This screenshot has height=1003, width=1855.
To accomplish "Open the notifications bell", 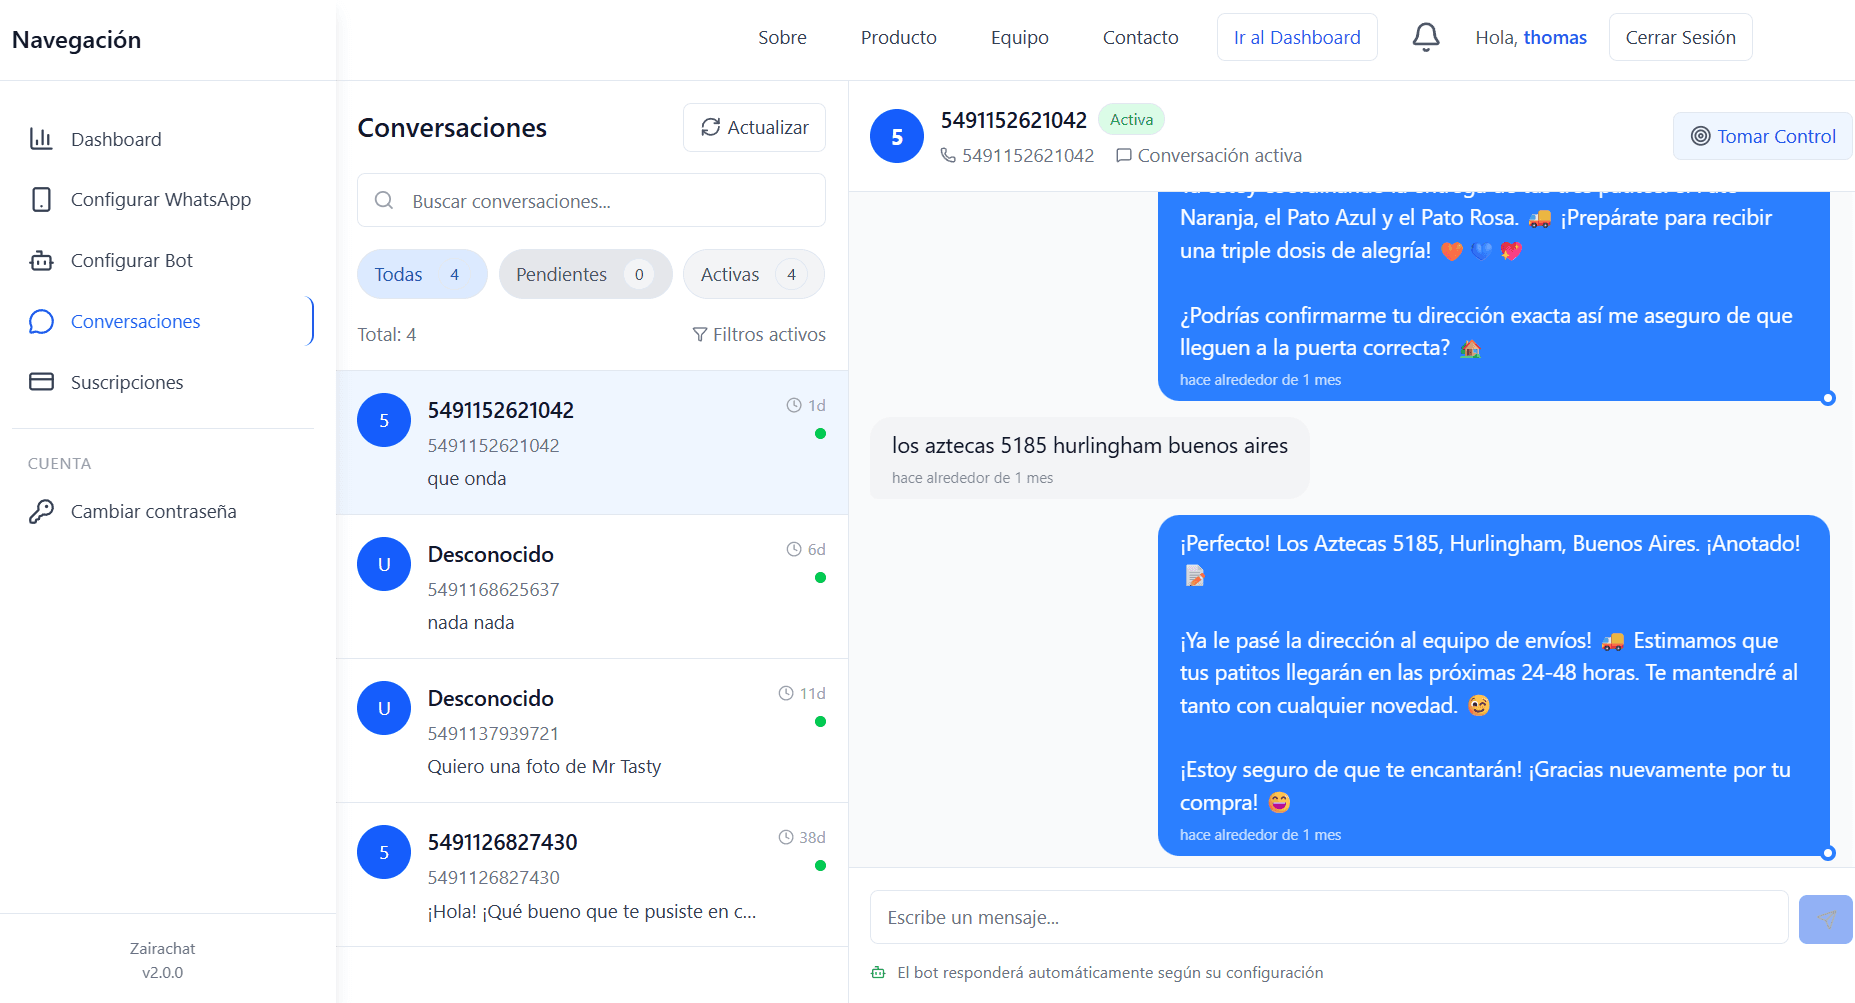I will tap(1426, 37).
